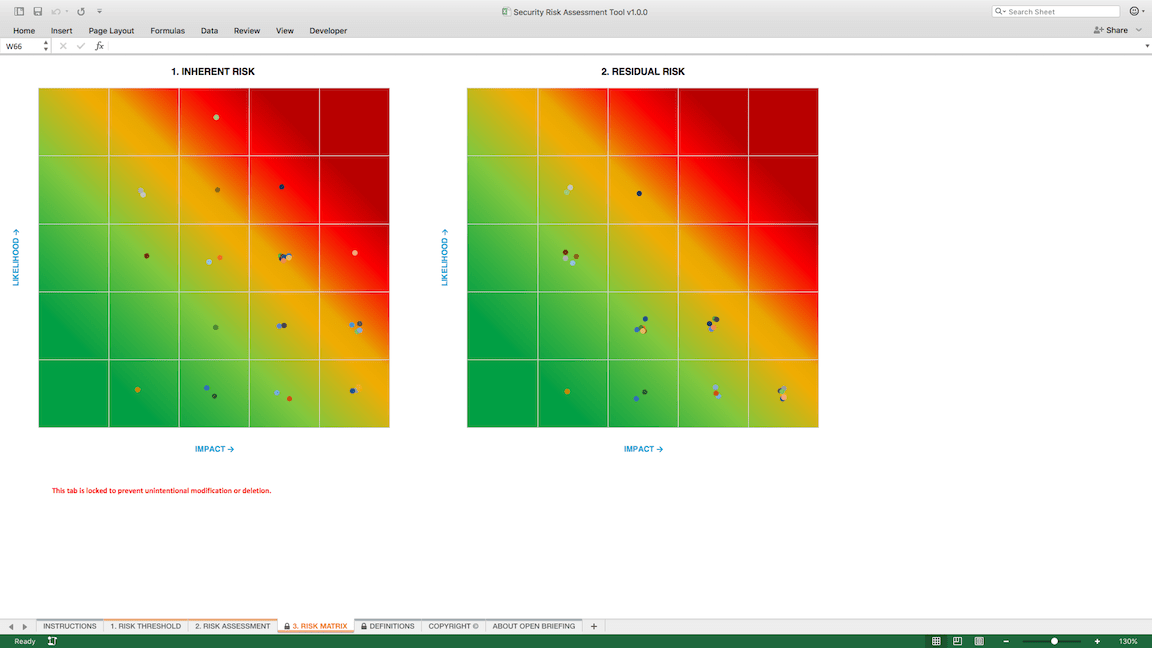Add a new sheet with the plus button
The width and height of the screenshot is (1152, 648).
[593, 626]
